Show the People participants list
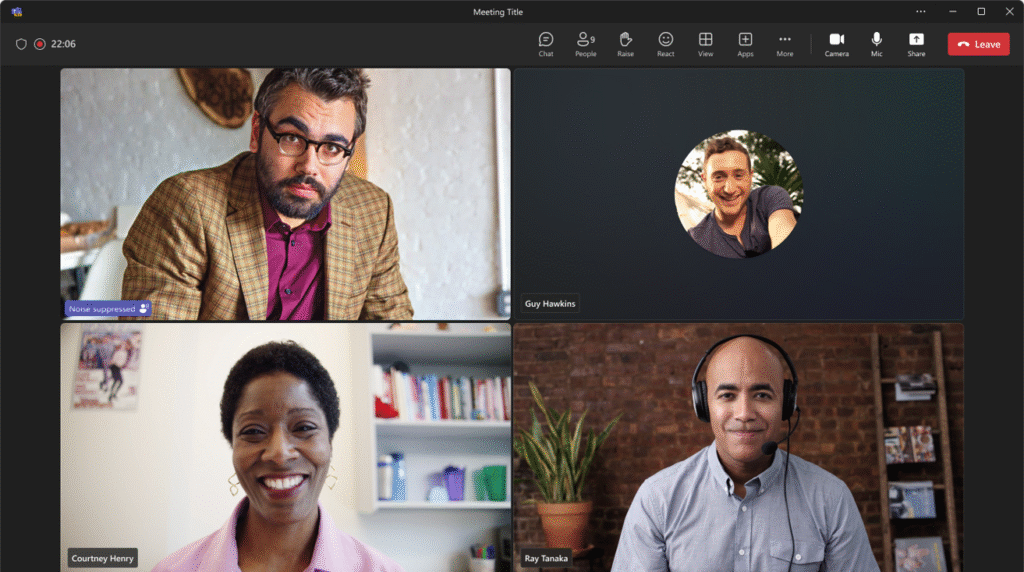This screenshot has width=1024, height=572. (586, 44)
